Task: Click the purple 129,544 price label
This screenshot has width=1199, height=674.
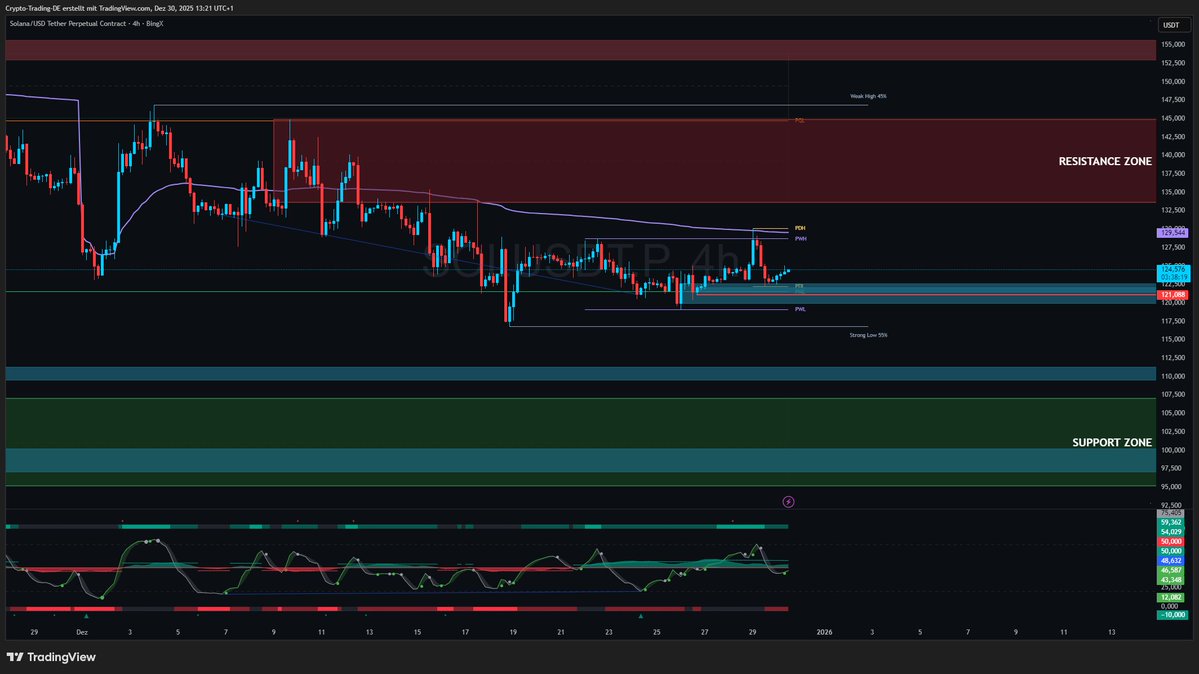Action: (1172, 233)
